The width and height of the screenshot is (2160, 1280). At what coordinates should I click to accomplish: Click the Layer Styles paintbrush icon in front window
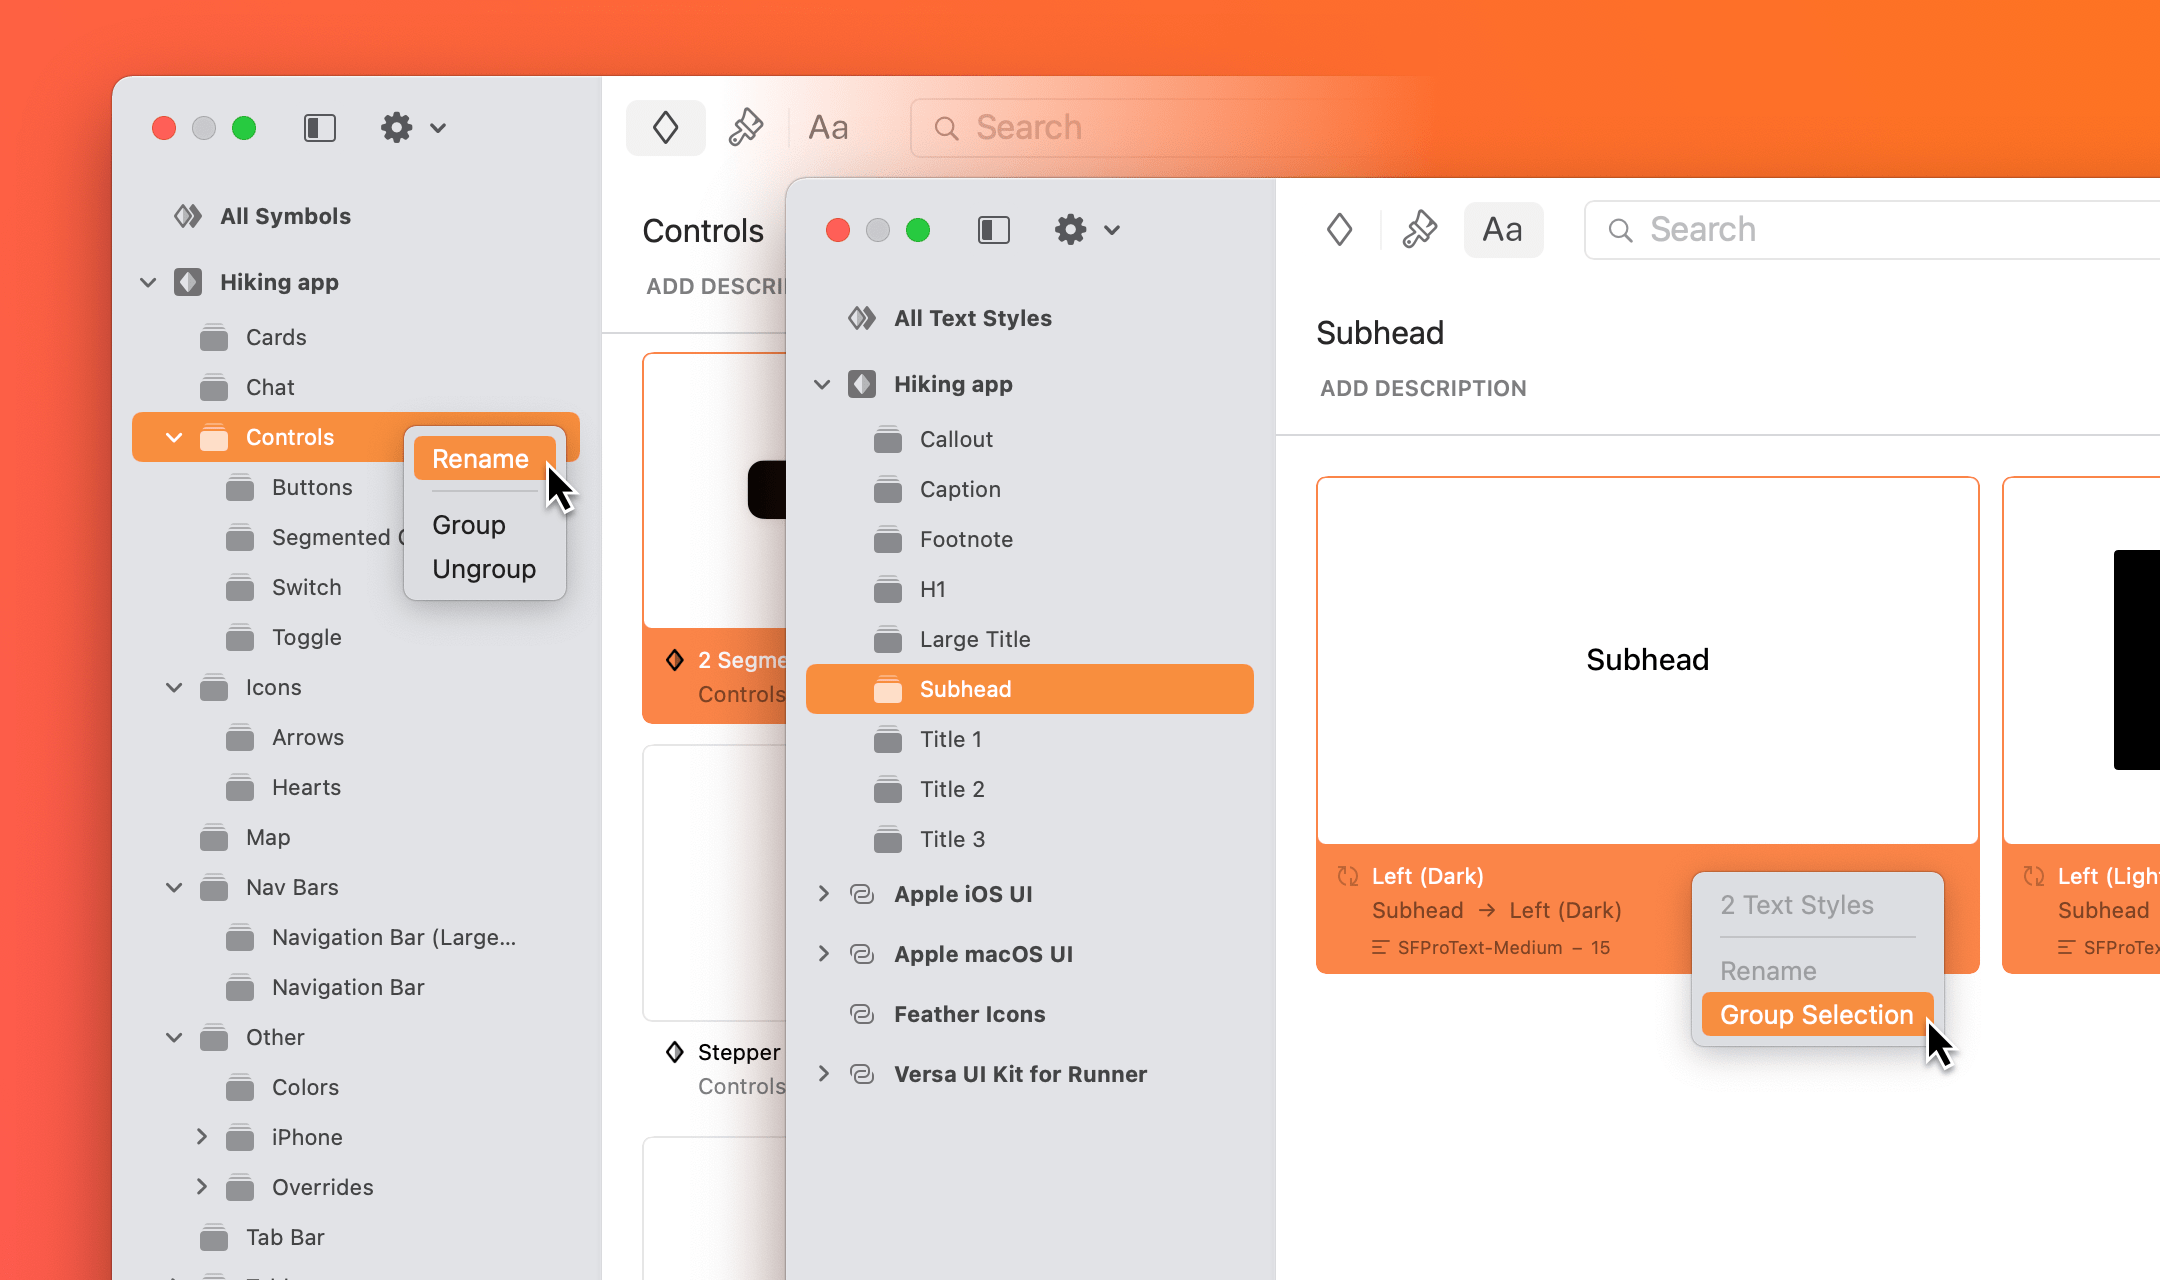[1419, 230]
